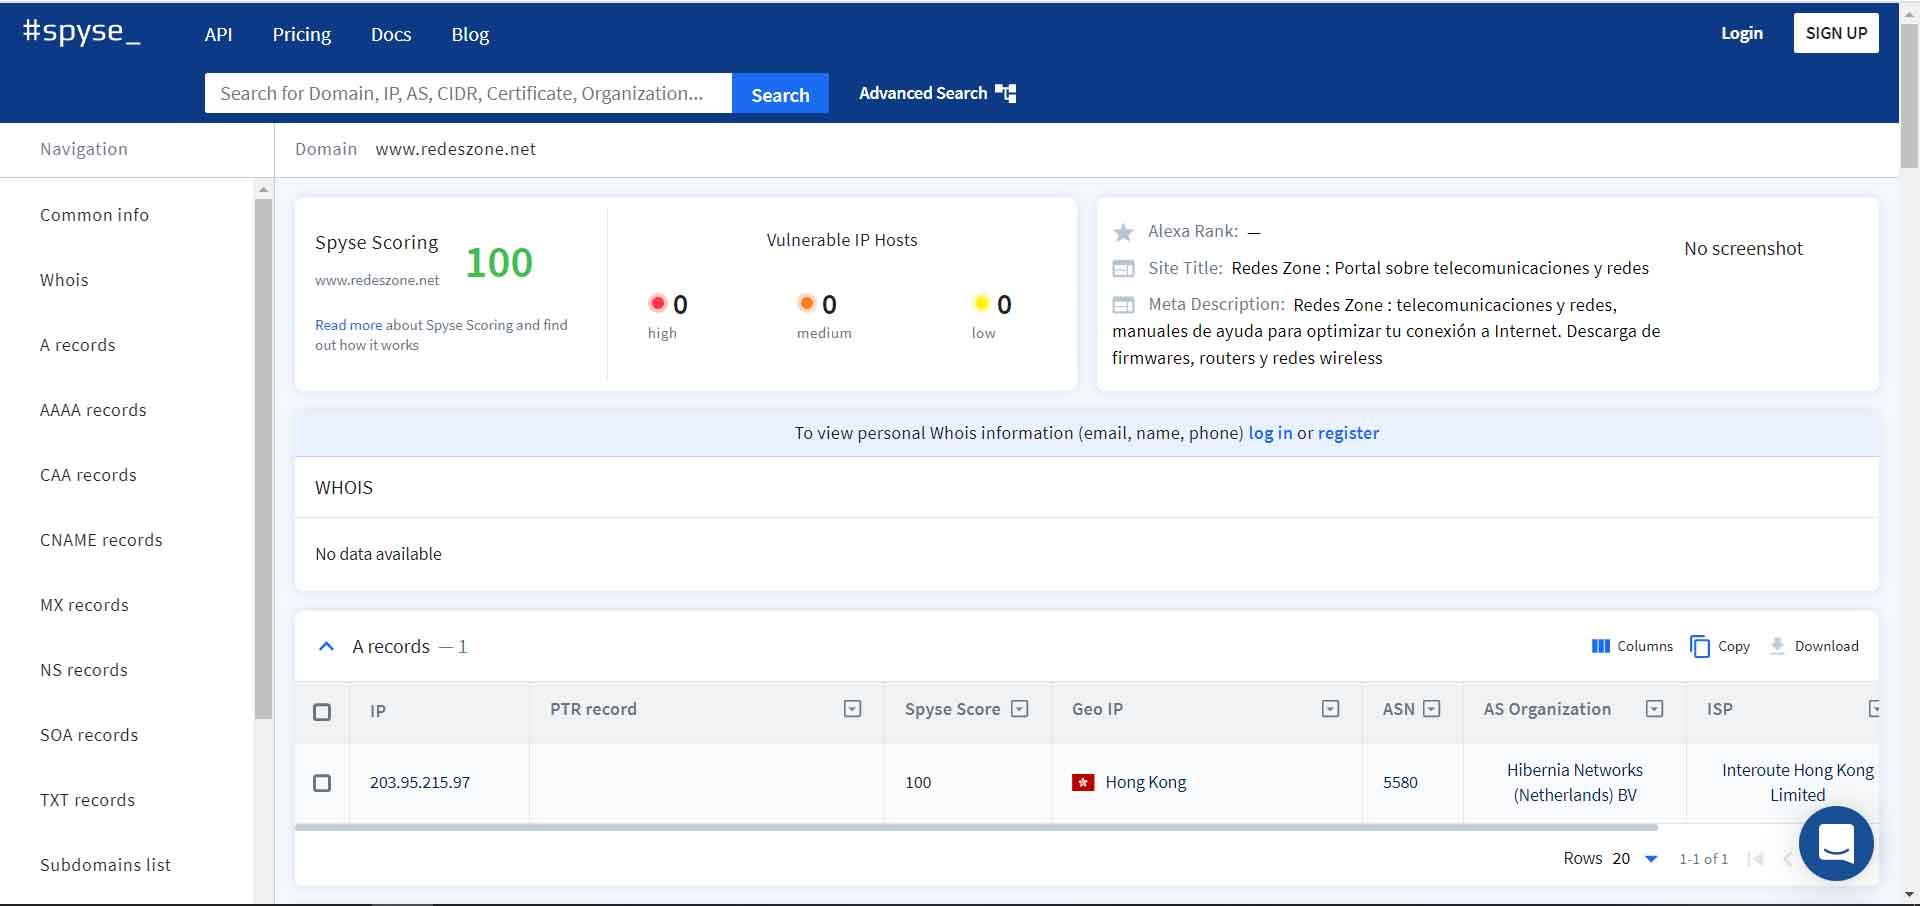Image resolution: width=1920 pixels, height=906 pixels.
Task: Go to MX records in navigation
Action: tap(84, 605)
